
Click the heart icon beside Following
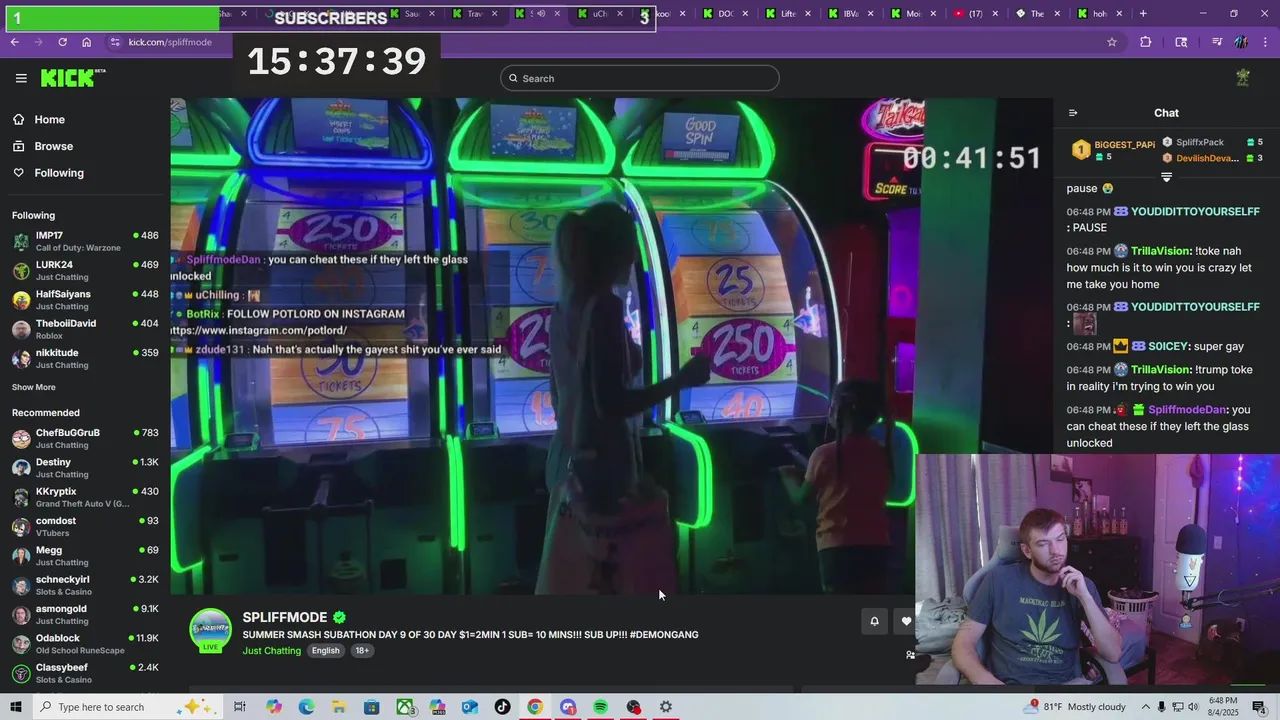tap(18, 173)
